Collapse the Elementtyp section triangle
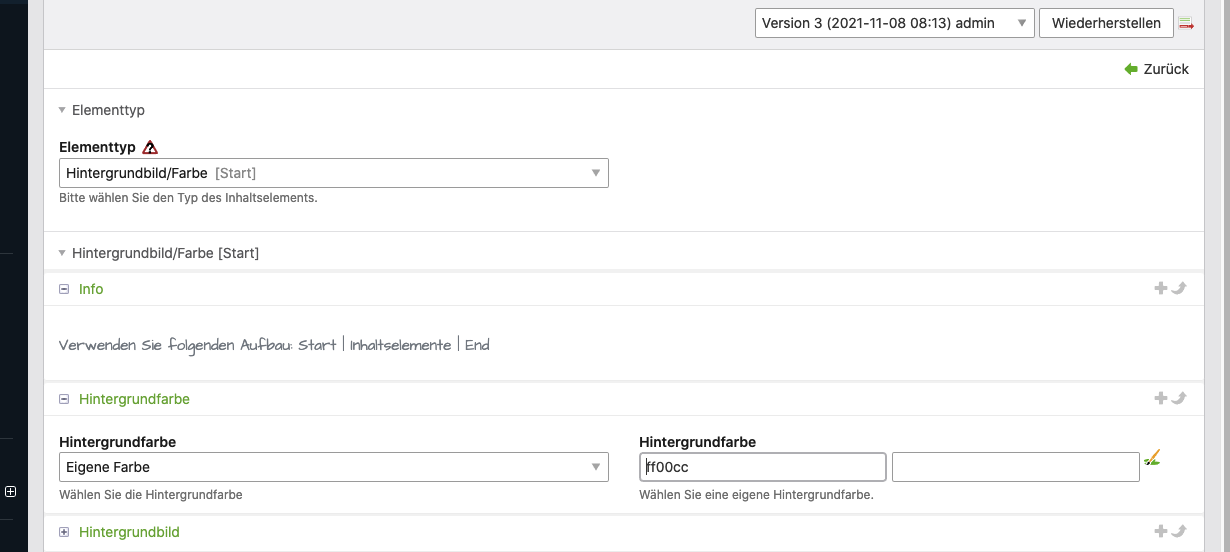The height and width of the screenshot is (552, 1230). [x=62, y=110]
